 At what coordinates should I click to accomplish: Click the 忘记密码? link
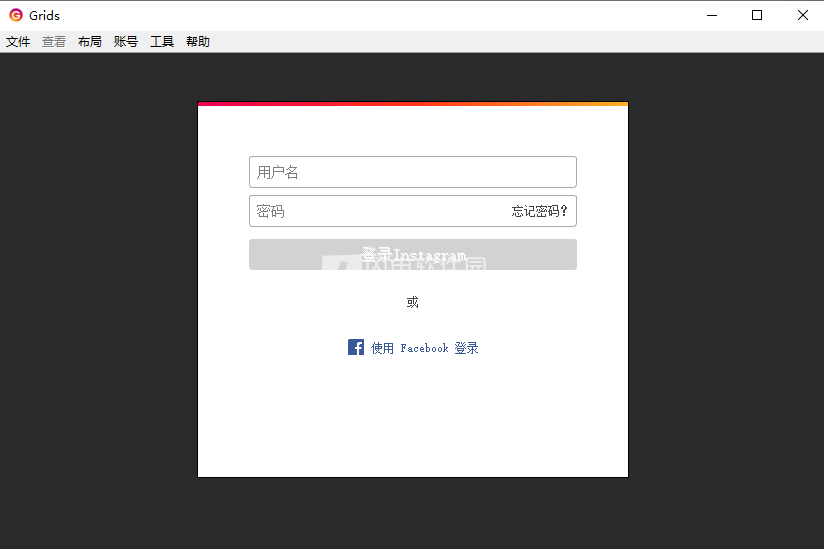tap(540, 211)
